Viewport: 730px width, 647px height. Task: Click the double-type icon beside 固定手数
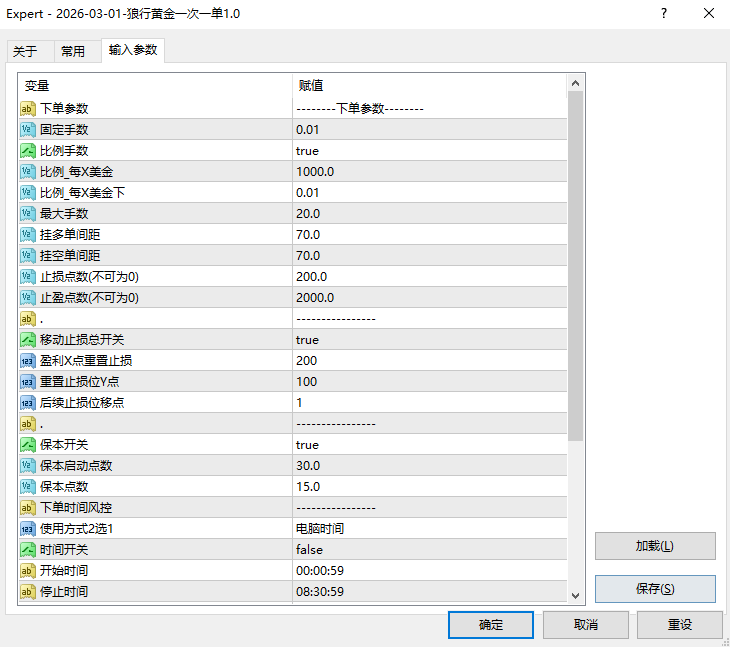click(x=27, y=129)
